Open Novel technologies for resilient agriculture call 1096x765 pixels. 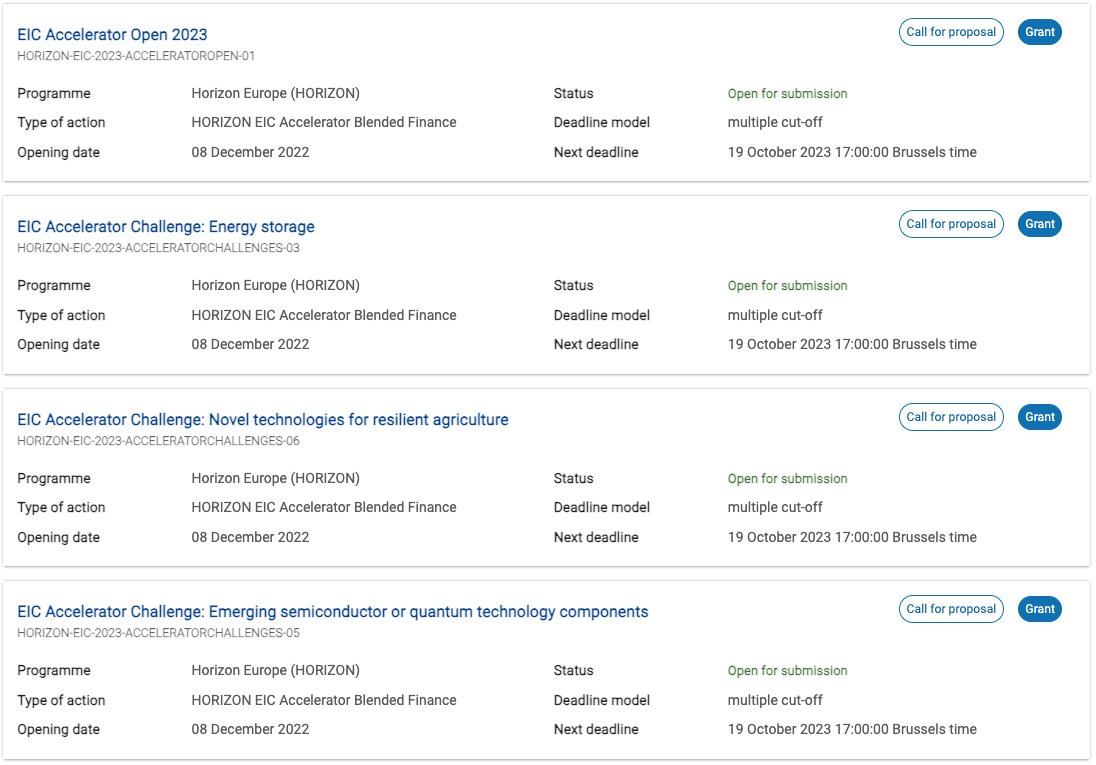pos(263,420)
